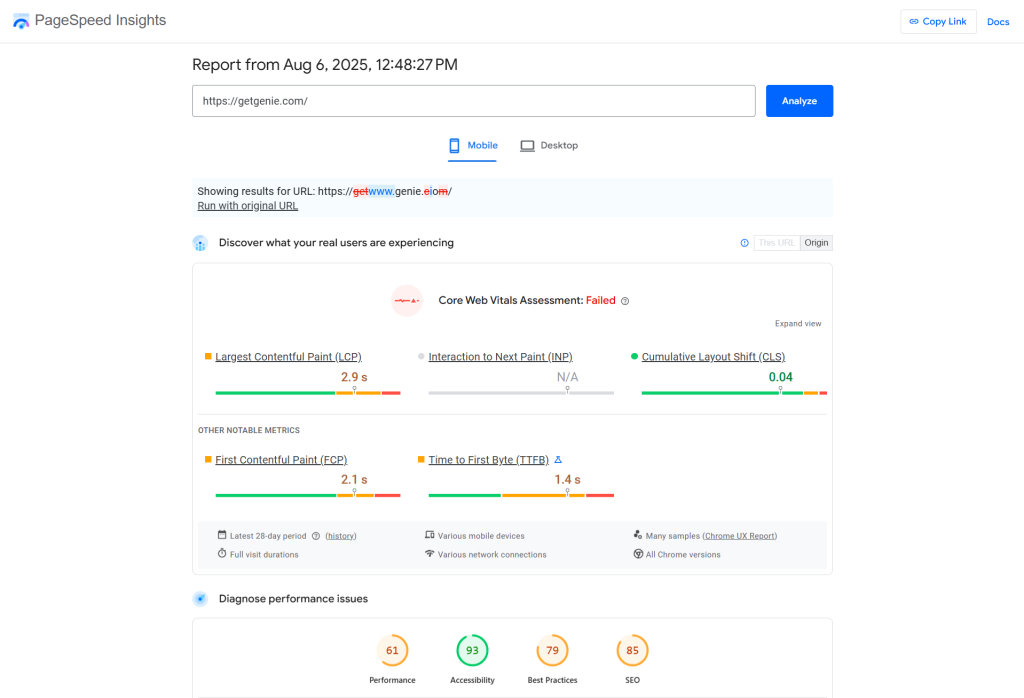Viewport: 1024px width, 698px height.
Task: Open Largest Contentful Paint (LCP) link
Action: 288,357
